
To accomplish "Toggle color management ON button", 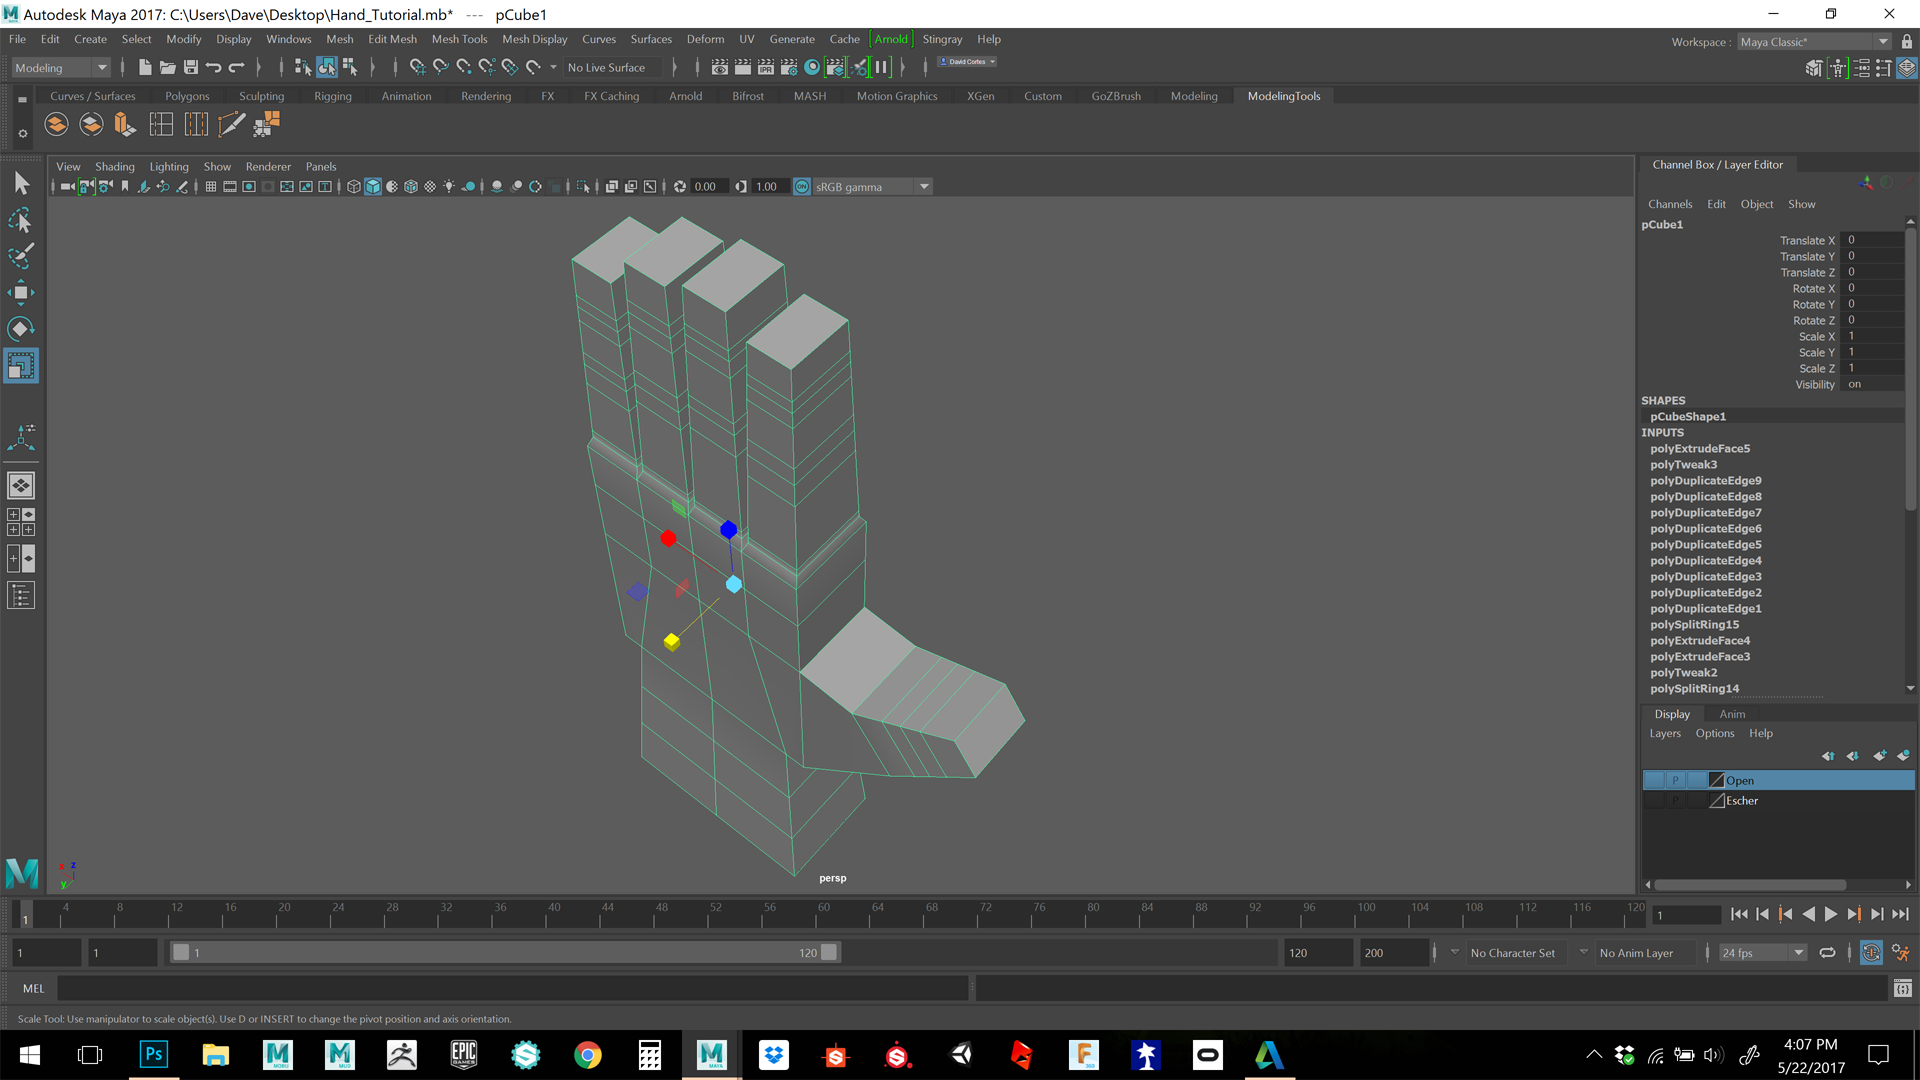I will point(802,187).
